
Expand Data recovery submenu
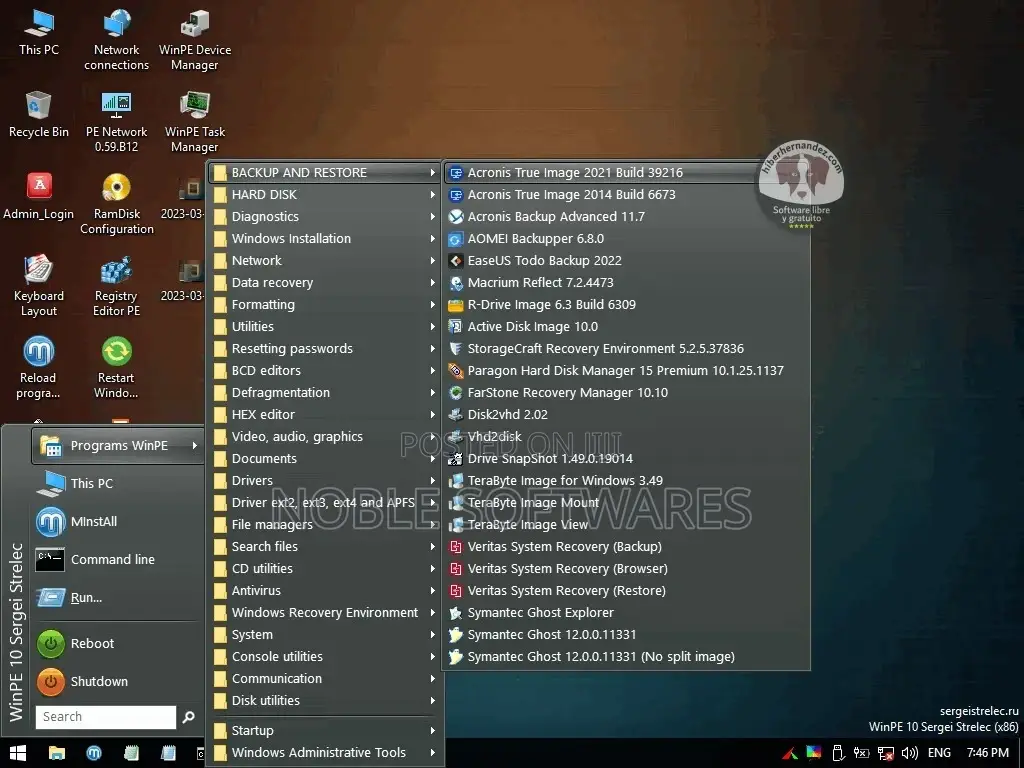(x=325, y=283)
